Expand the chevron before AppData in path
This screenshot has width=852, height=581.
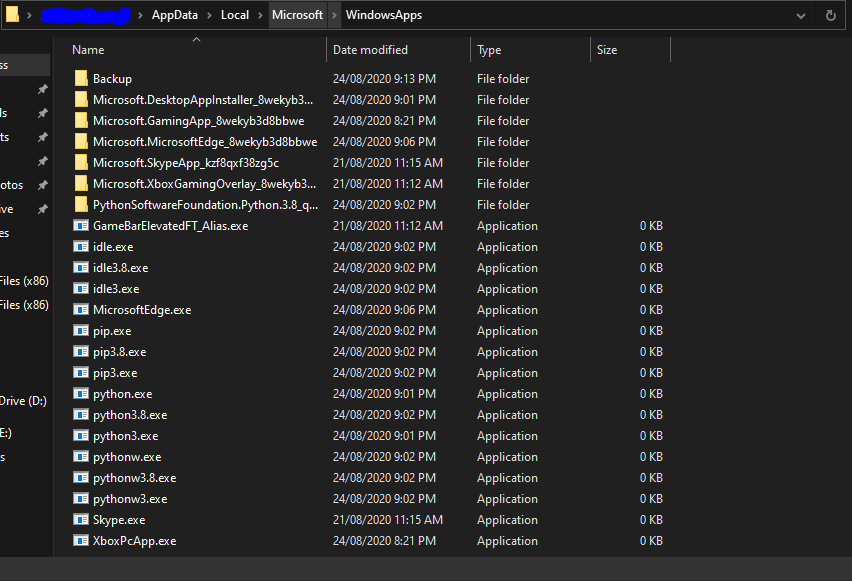(140, 15)
